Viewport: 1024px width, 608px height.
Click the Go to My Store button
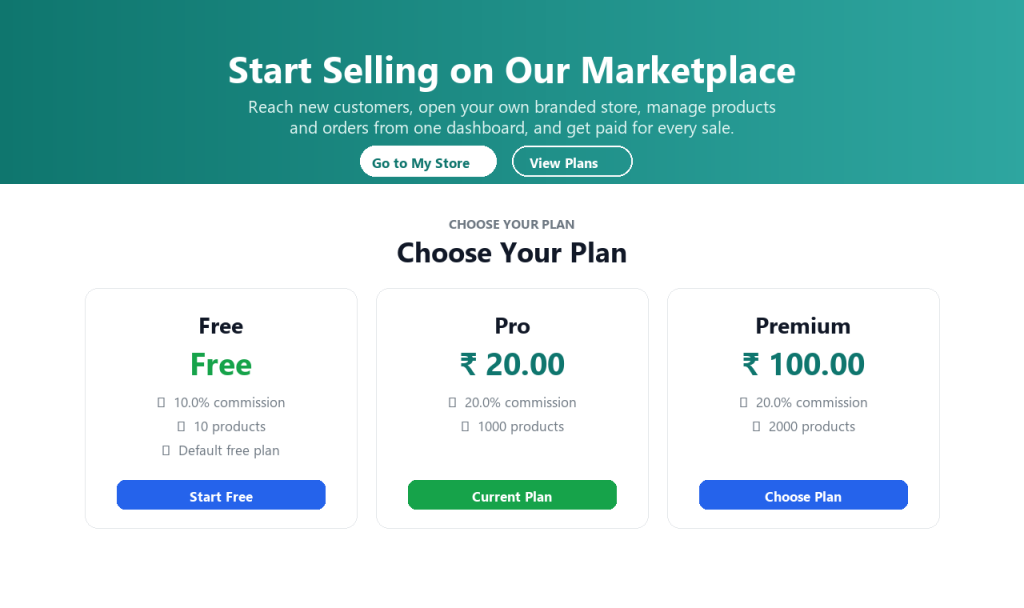tap(428, 161)
